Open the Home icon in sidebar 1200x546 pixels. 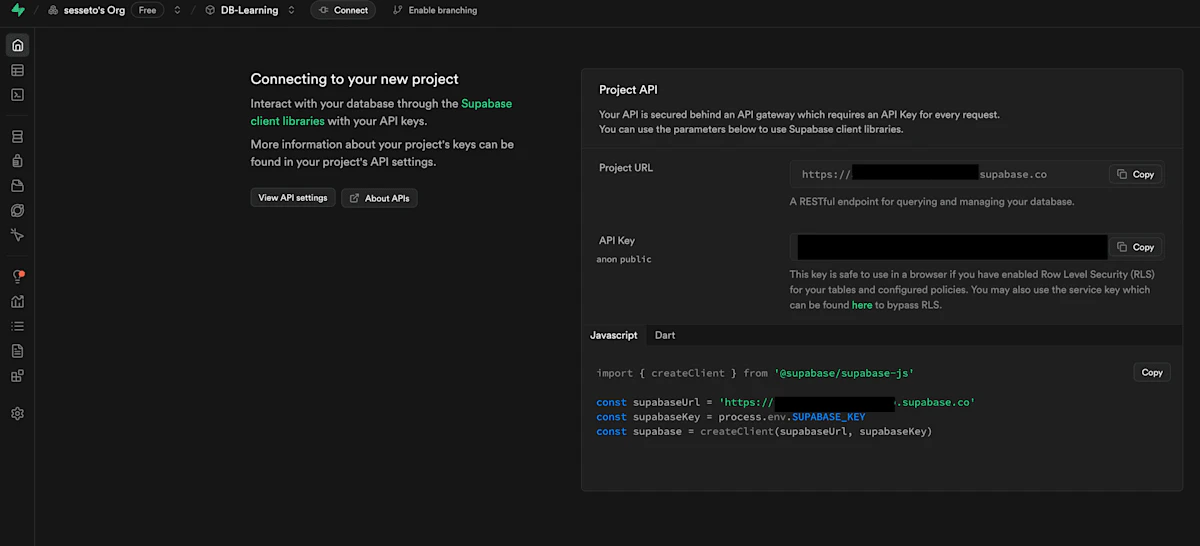click(17, 45)
